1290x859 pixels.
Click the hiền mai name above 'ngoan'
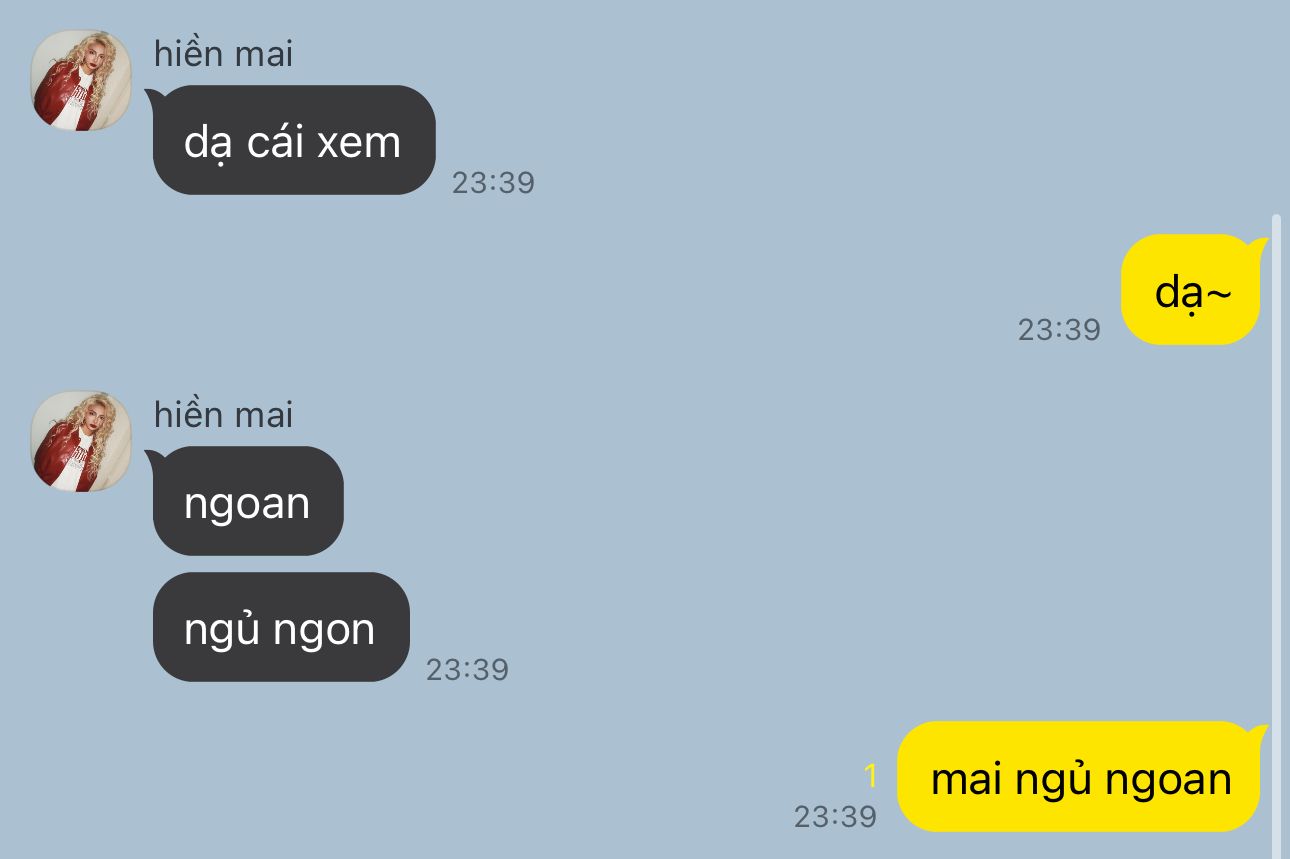pyautogui.click(x=223, y=414)
